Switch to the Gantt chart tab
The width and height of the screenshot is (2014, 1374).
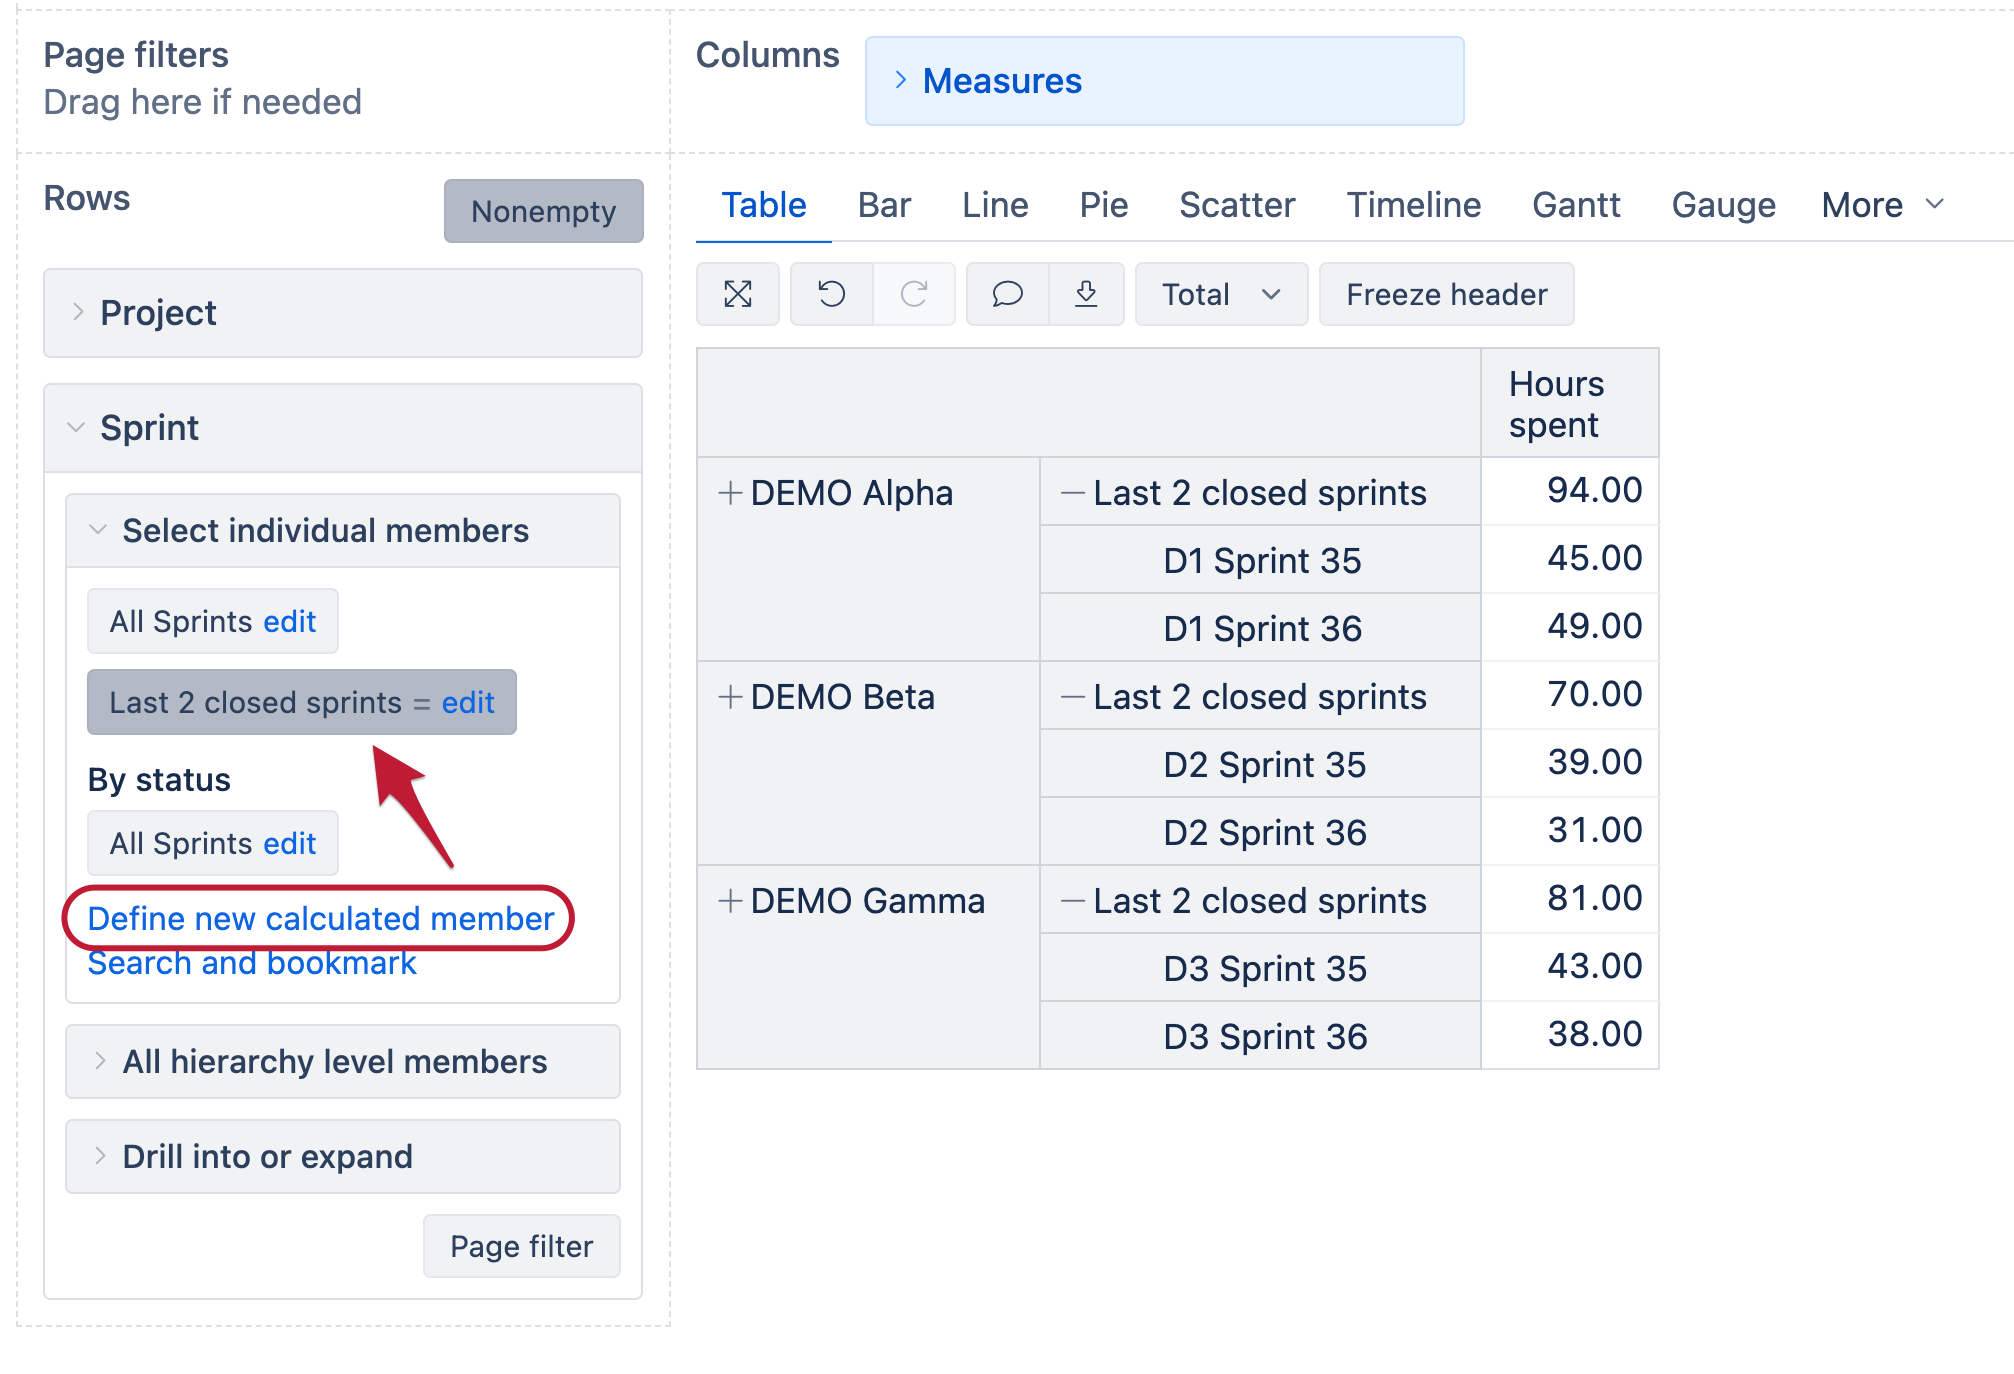pyautogui.click(x=1575, y=205)
